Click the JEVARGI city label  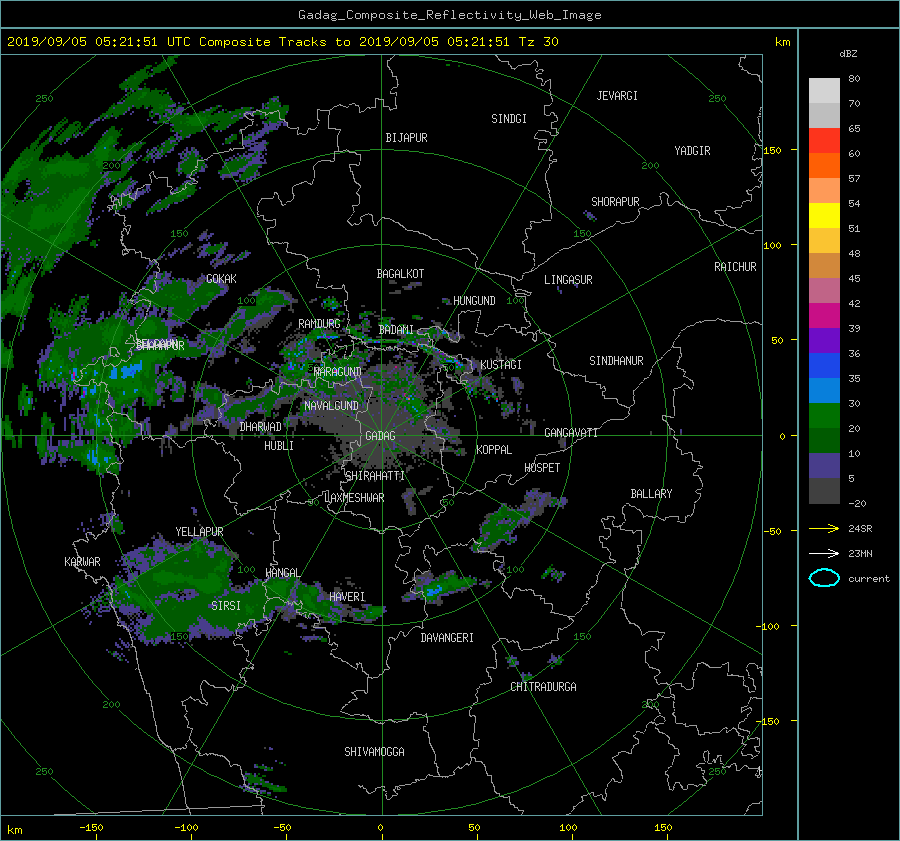click(617, 96)
